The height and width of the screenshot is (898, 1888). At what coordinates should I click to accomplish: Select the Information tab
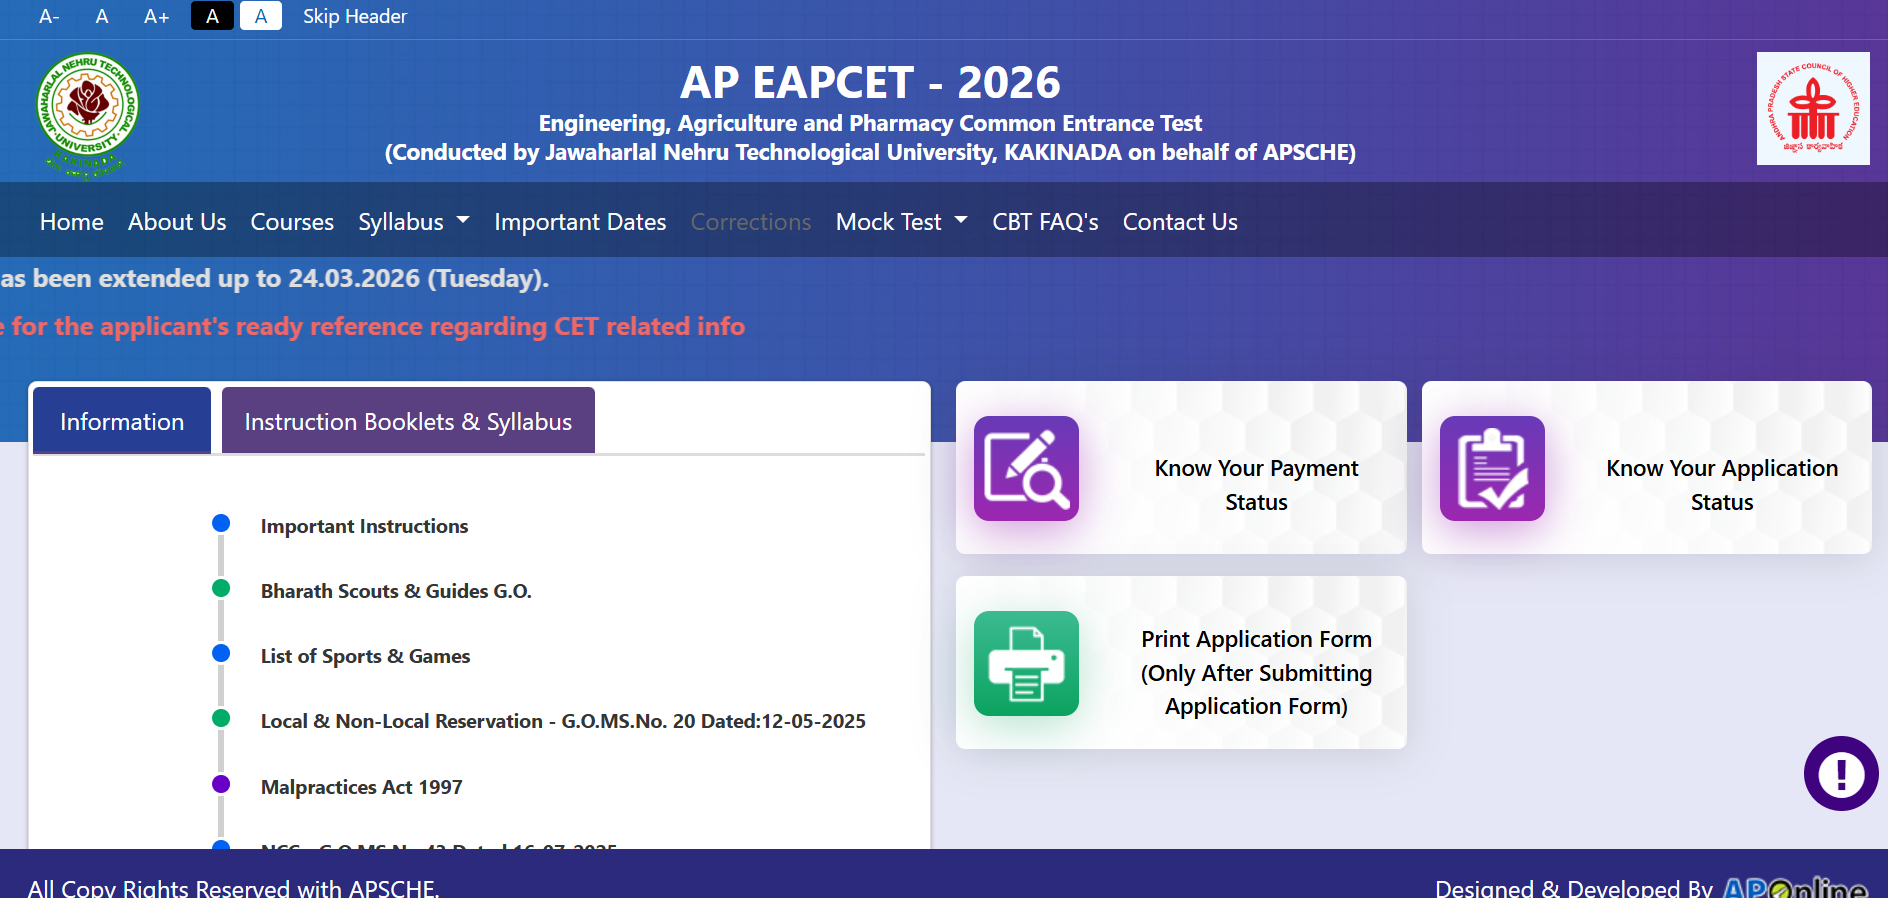coord(122,422)
